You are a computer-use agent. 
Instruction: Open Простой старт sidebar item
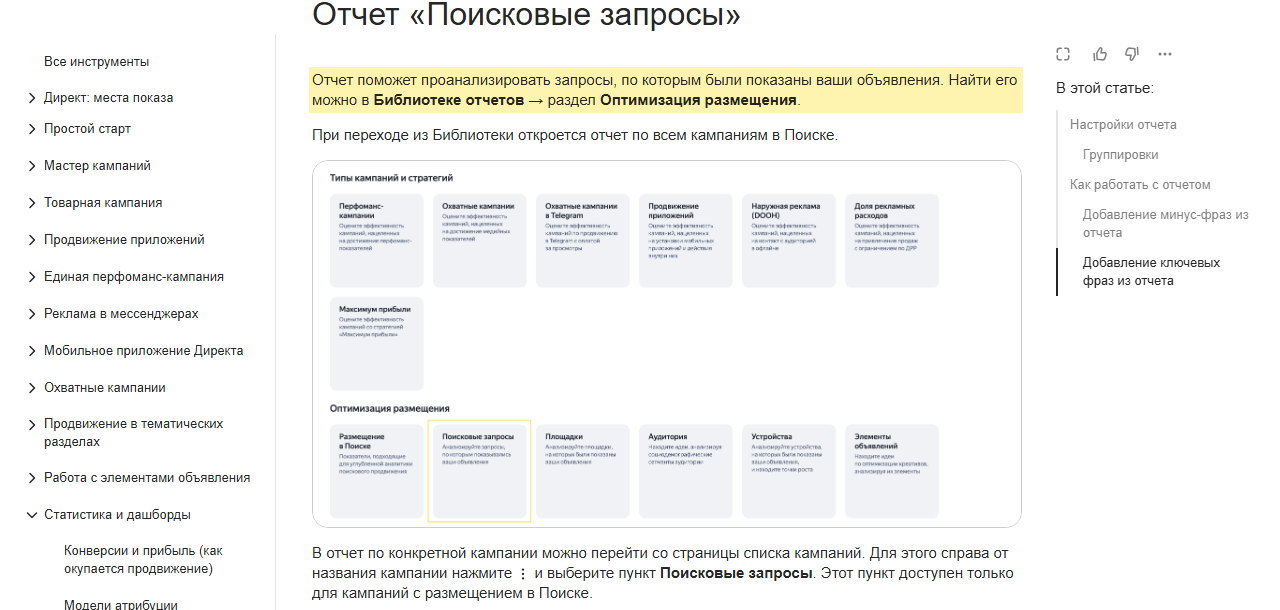pyautogui.click(x=87, y=129)
